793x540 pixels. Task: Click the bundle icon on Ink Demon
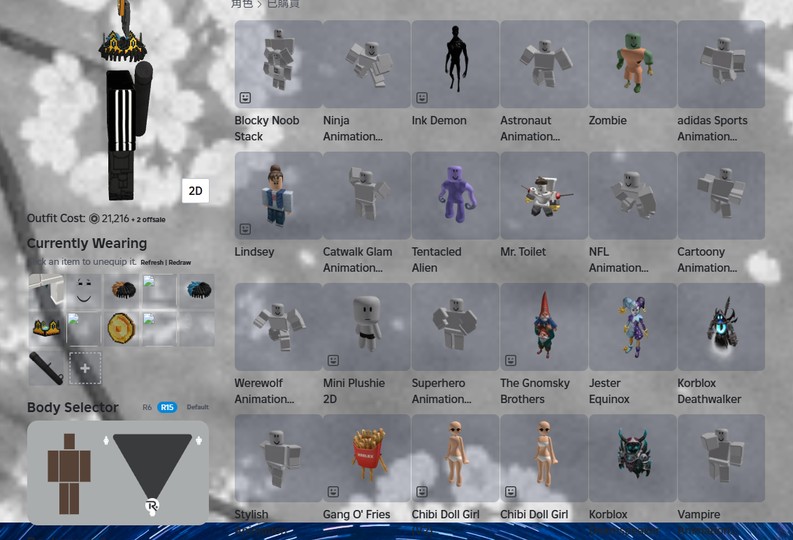[x=422, y=98]
